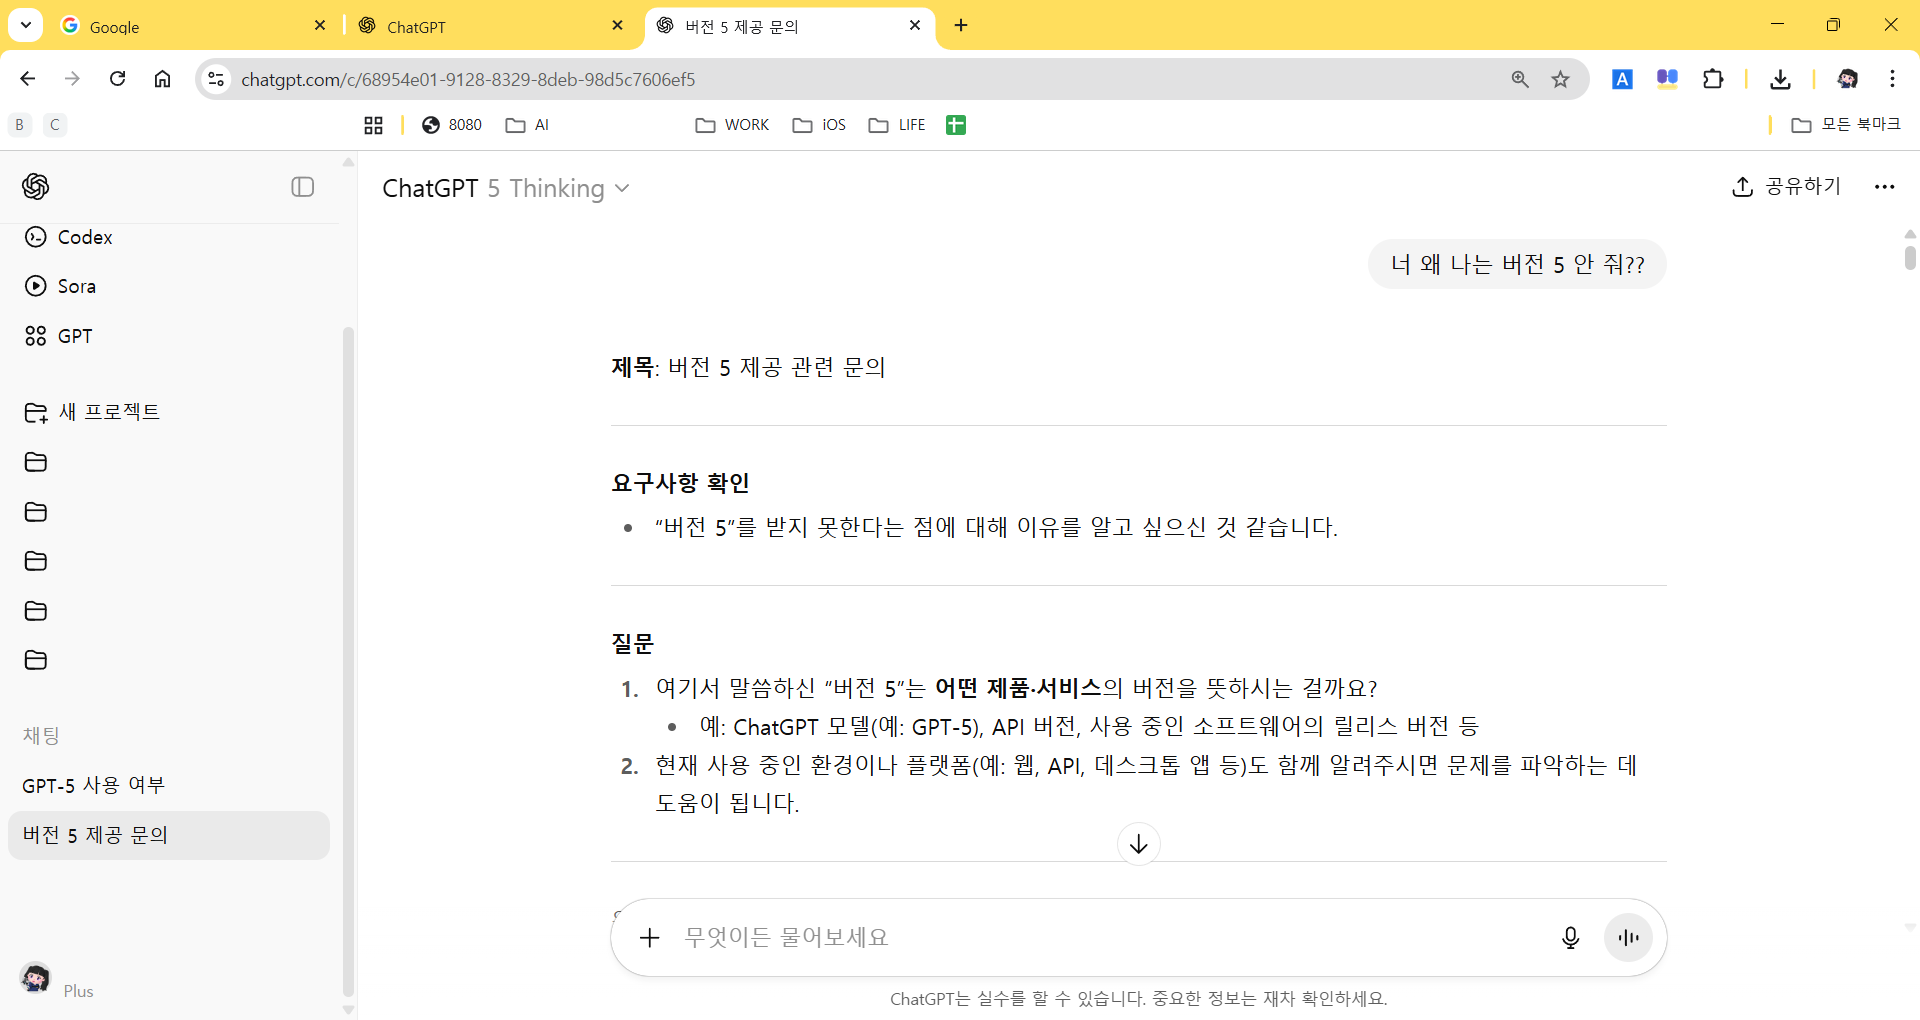Open the last project folder above 채팅
Image resolution: width=1920 pixels, height=1020 pixels.
(x=36, y=660)
